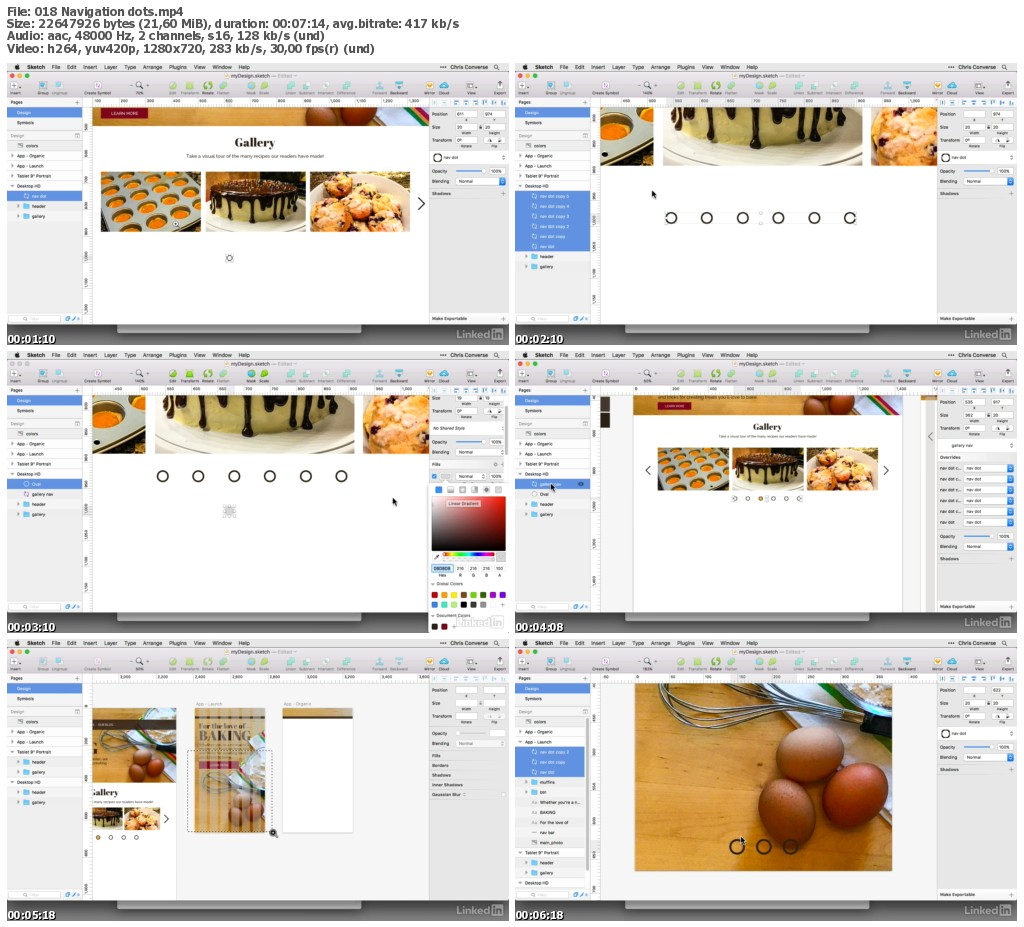Click the Scale tool in the 00:03:10 frame
1024x927 pixels.
coord(264,374)
